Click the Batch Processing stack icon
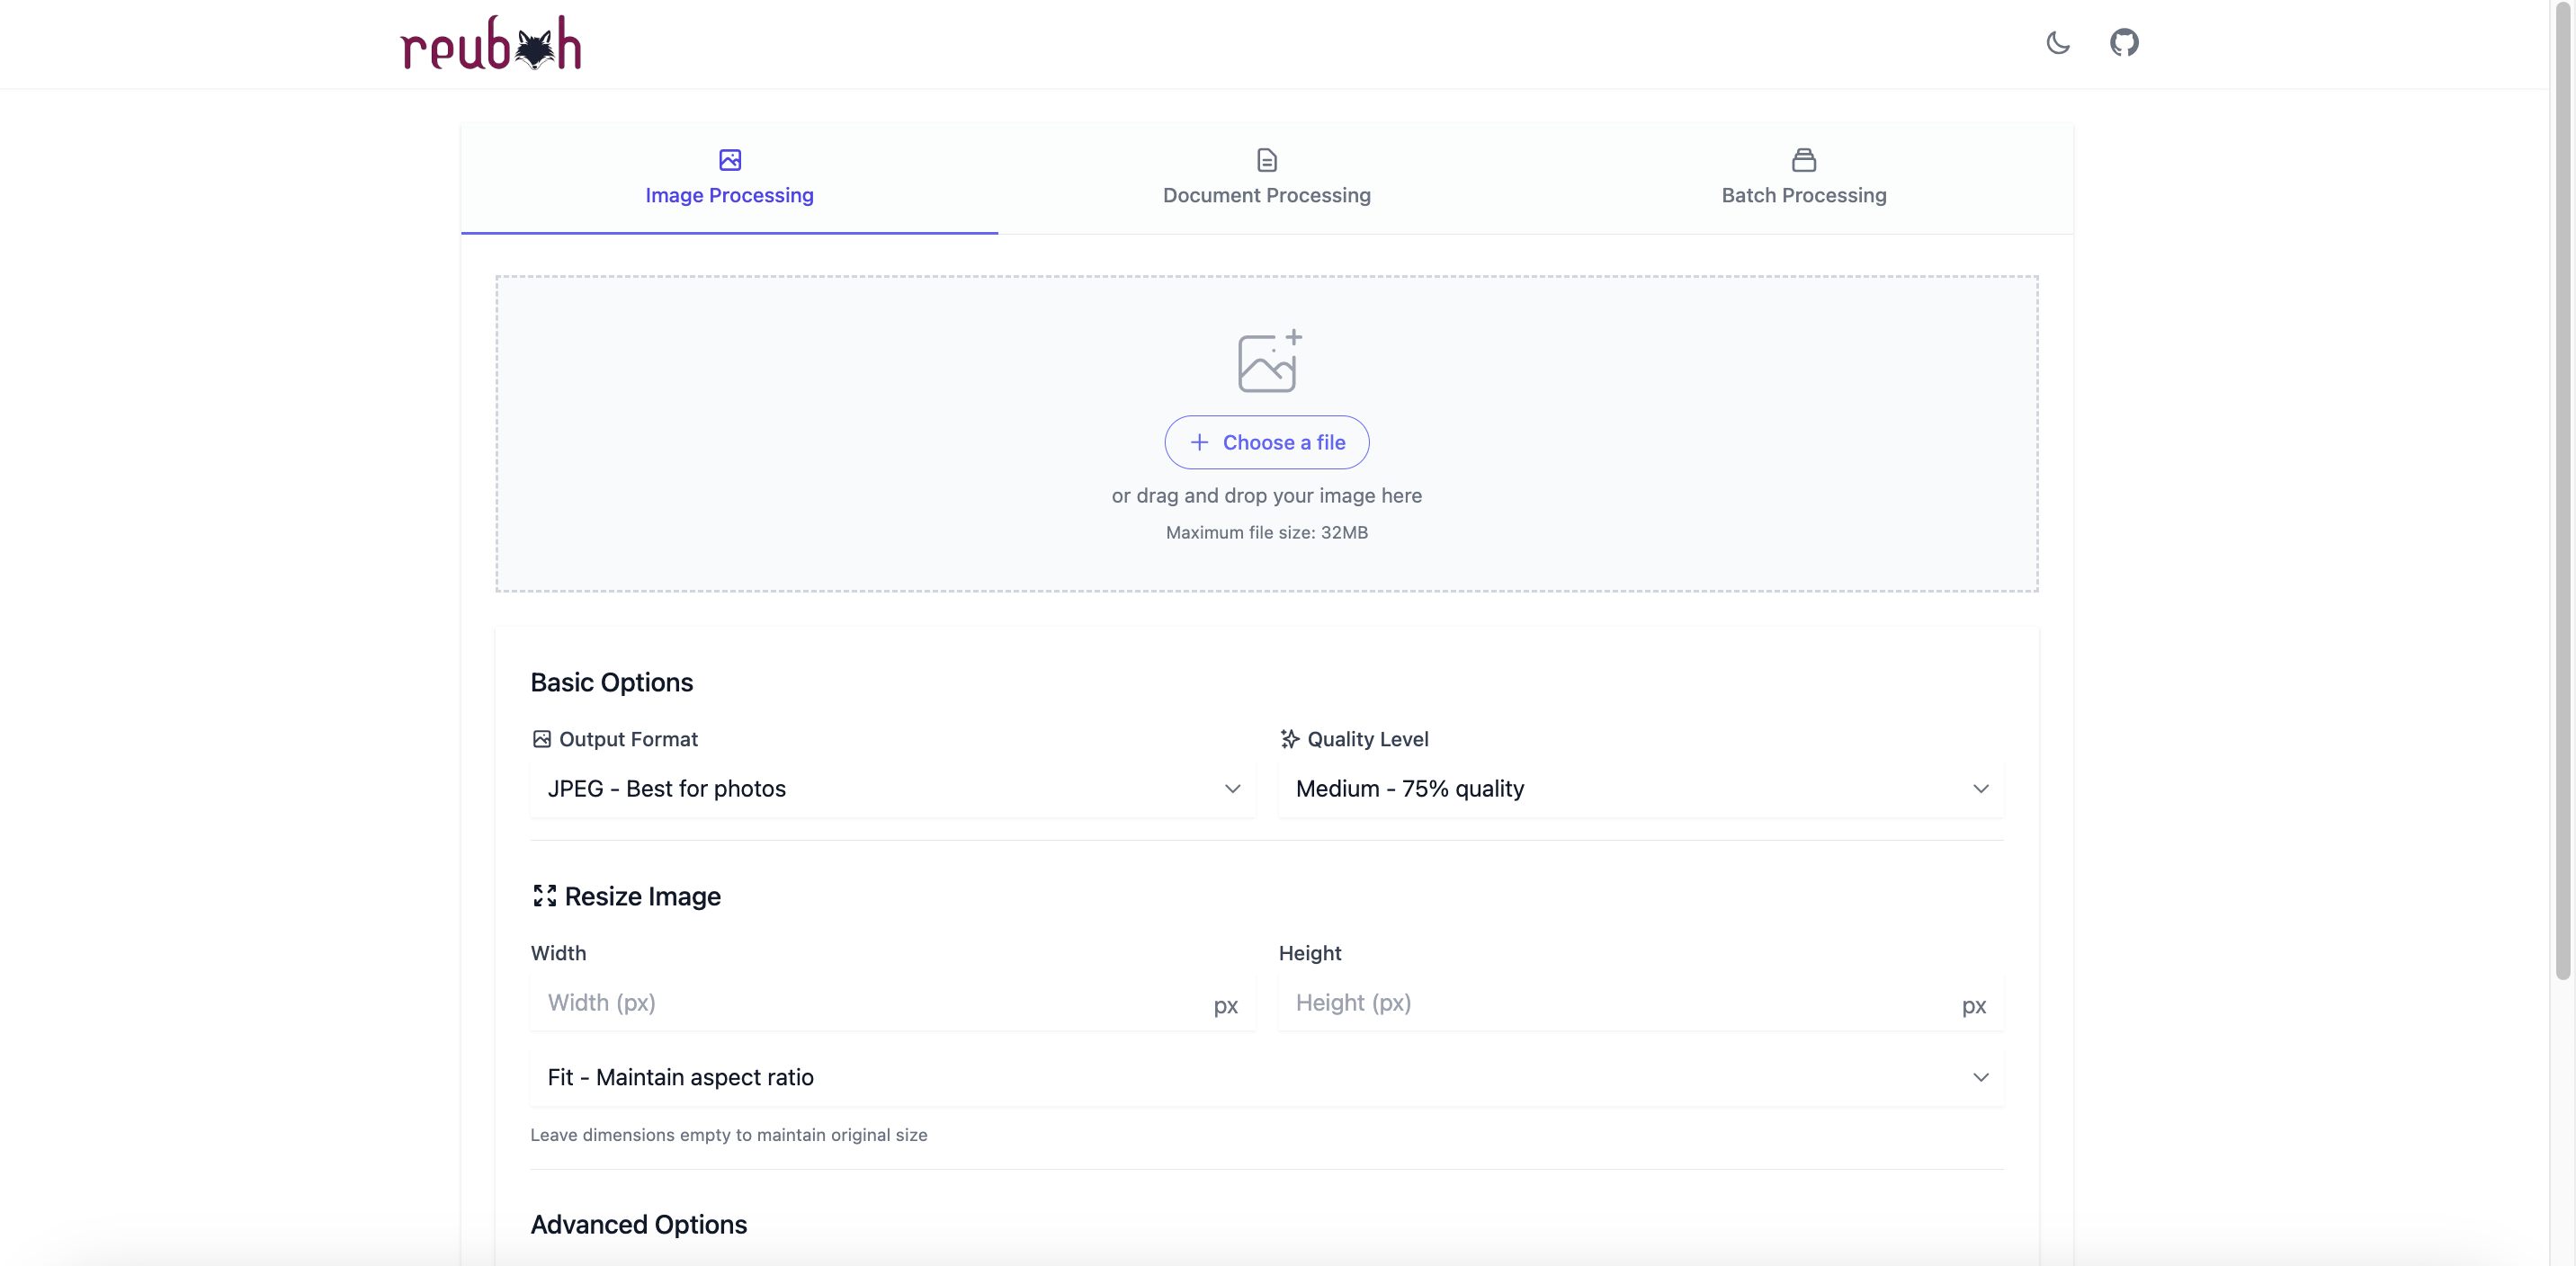This screenshot has width=2576, height=1266. click(1803, 160)
